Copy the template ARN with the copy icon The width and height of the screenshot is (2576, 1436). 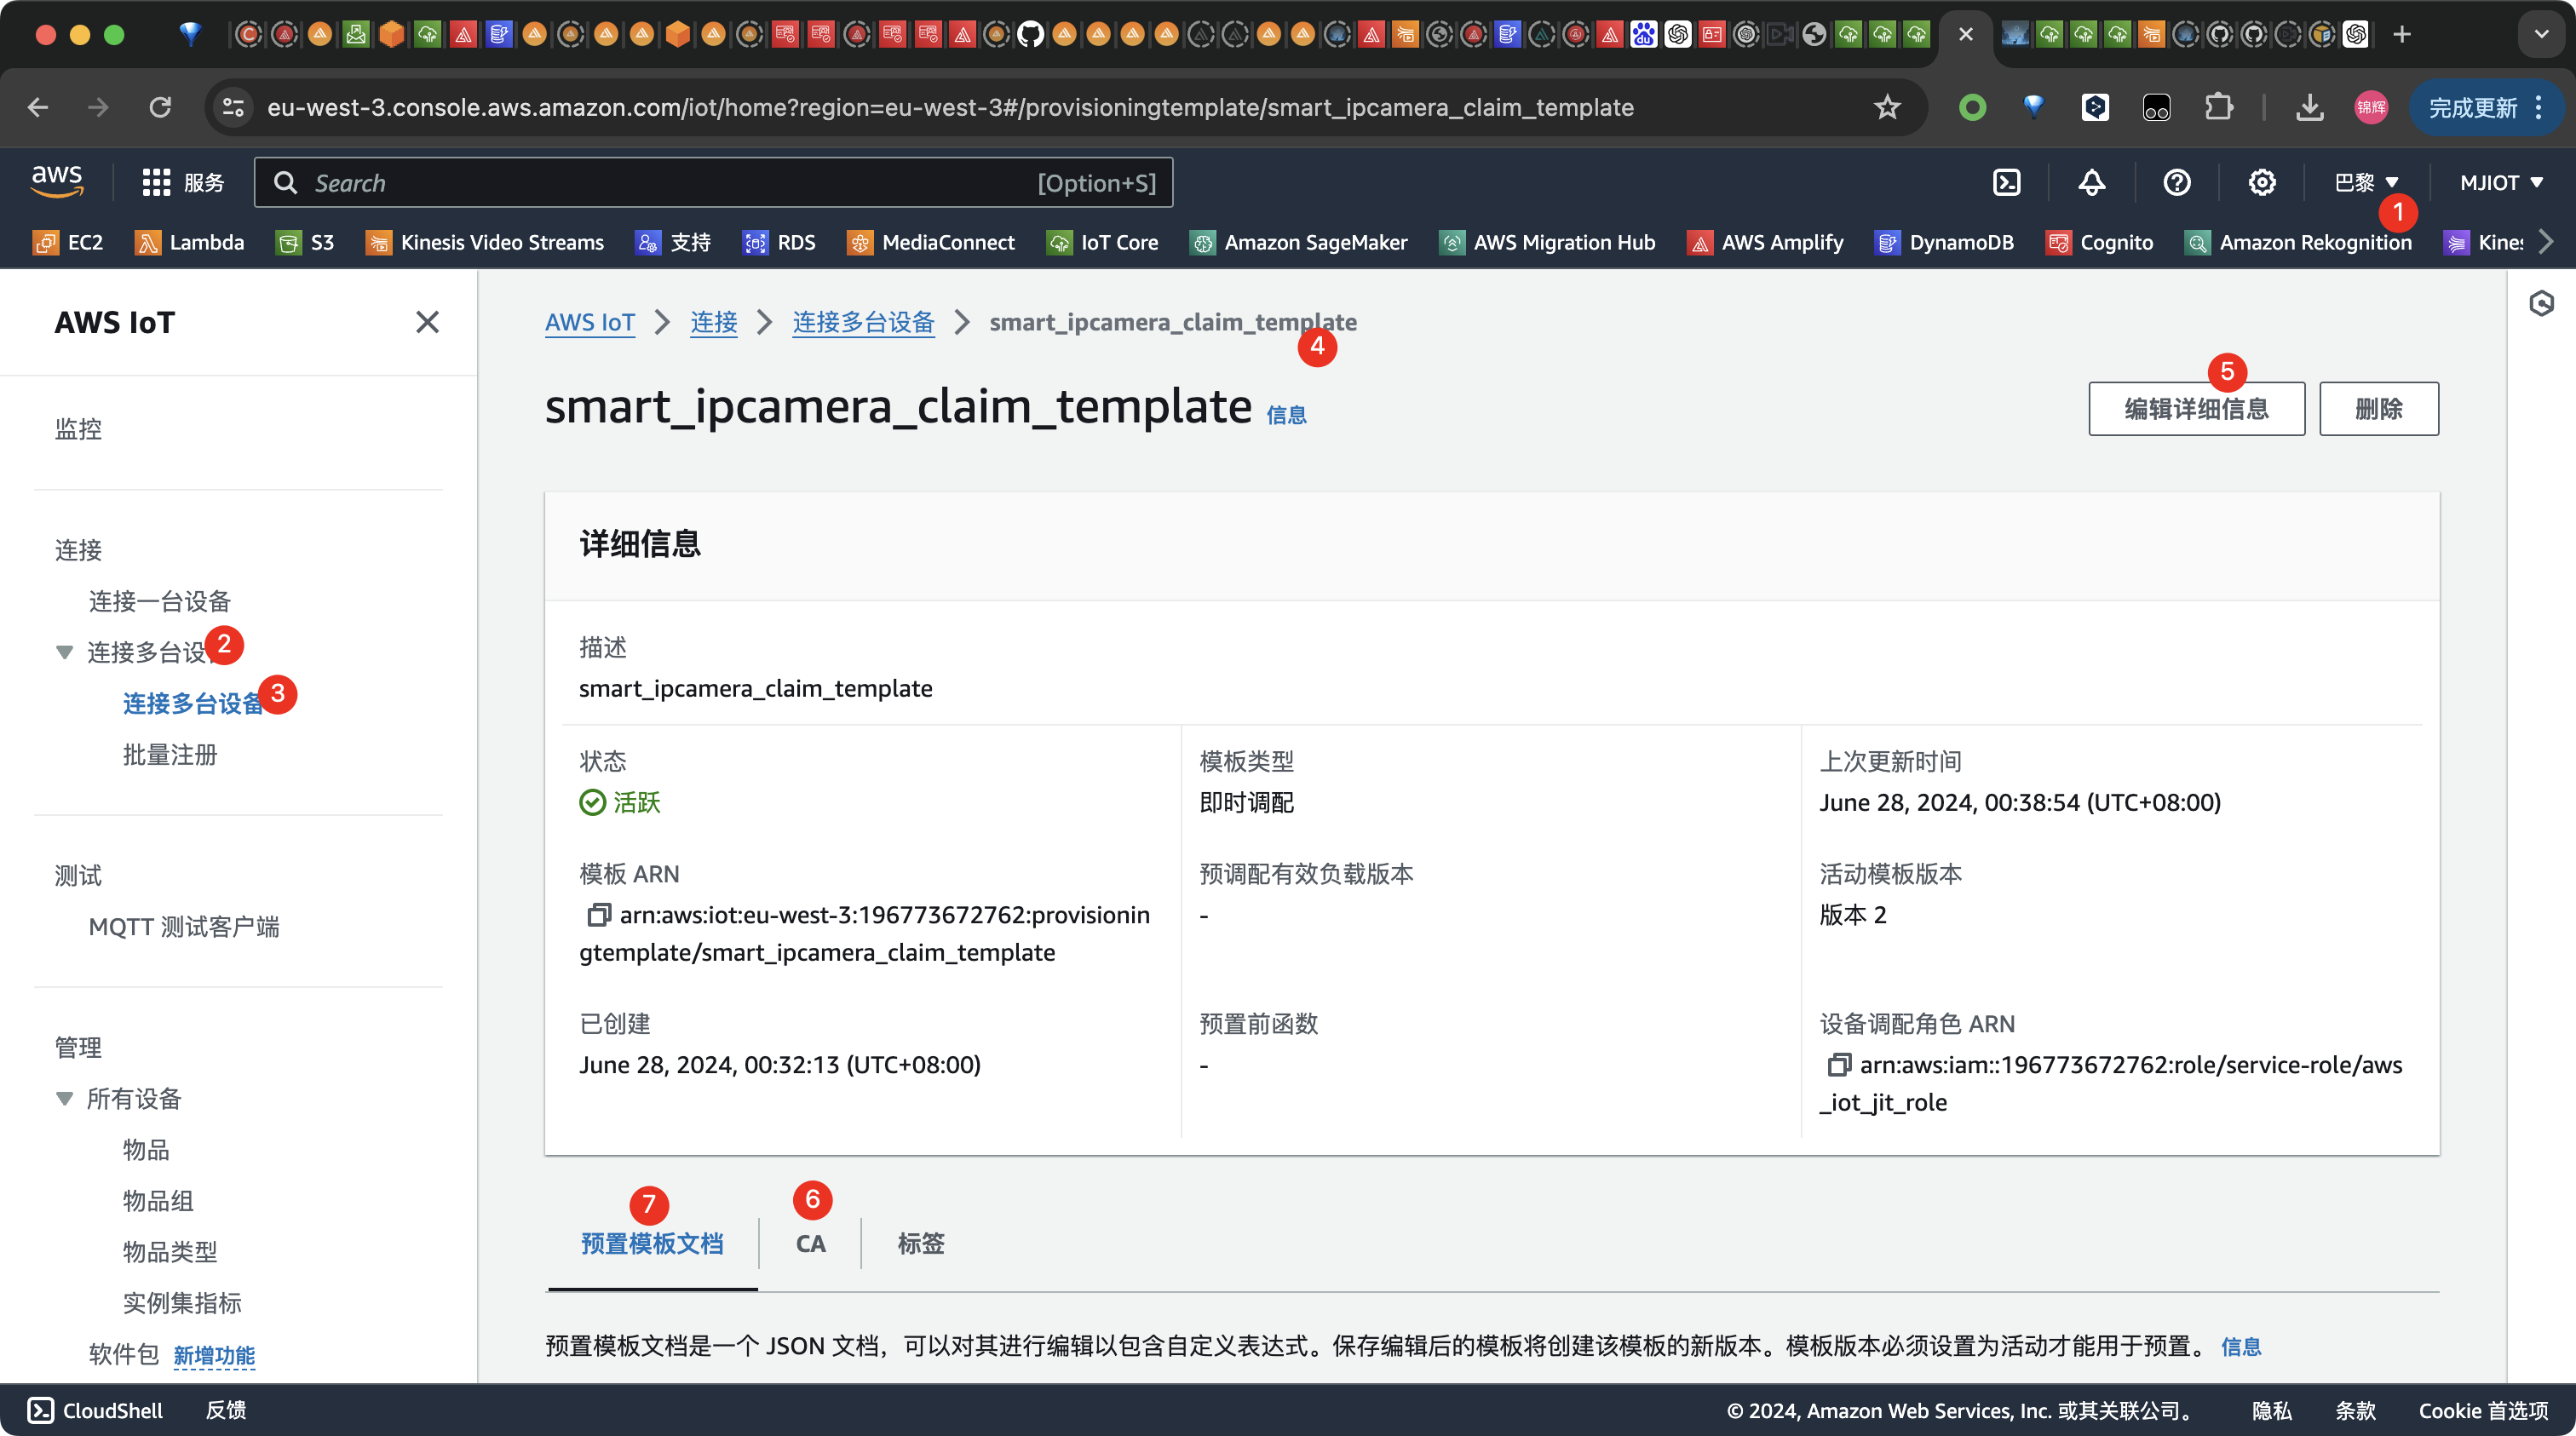(x=598, y=914)
